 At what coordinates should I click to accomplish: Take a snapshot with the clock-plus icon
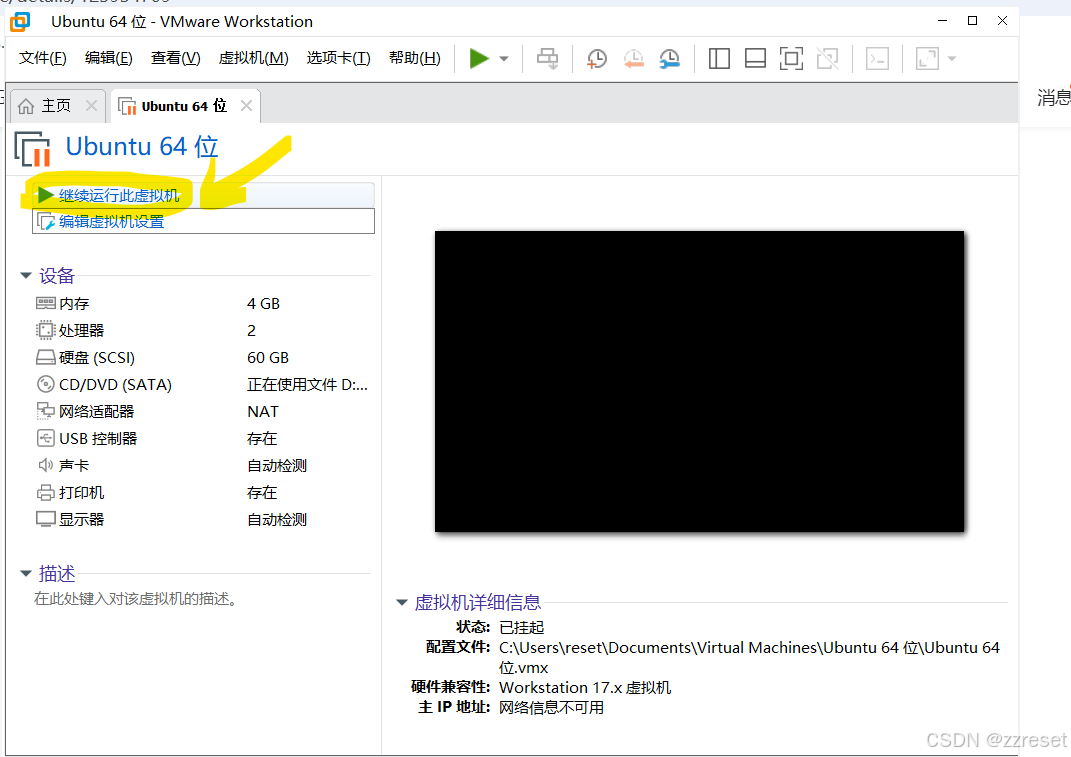pos(596,59)
